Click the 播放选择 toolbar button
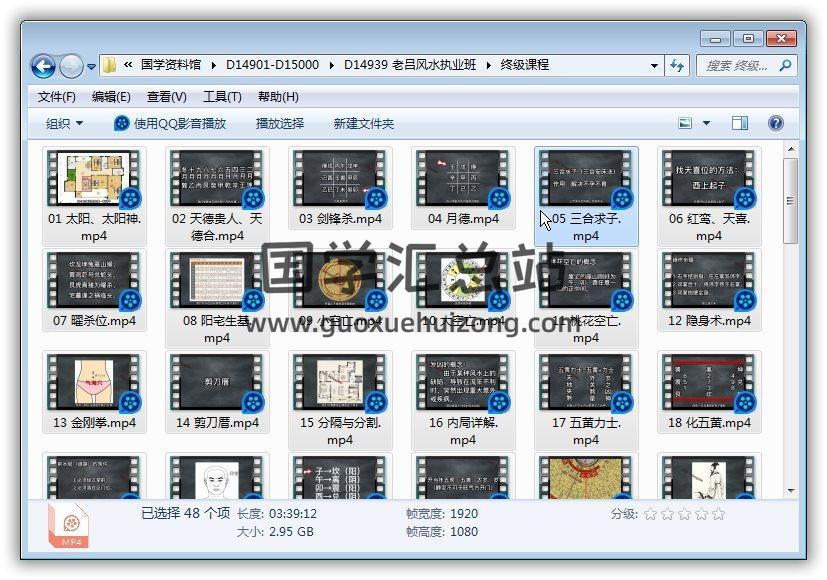Image resolution: width=827 pixels, height=580 pixels. 279,123
